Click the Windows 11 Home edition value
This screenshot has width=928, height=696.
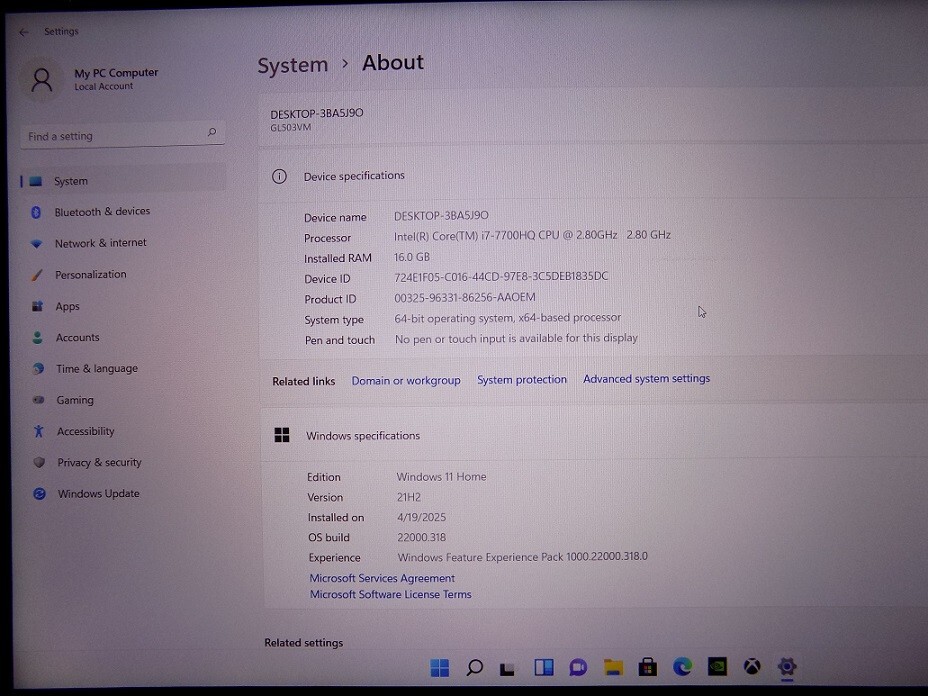tap(442, 476)
